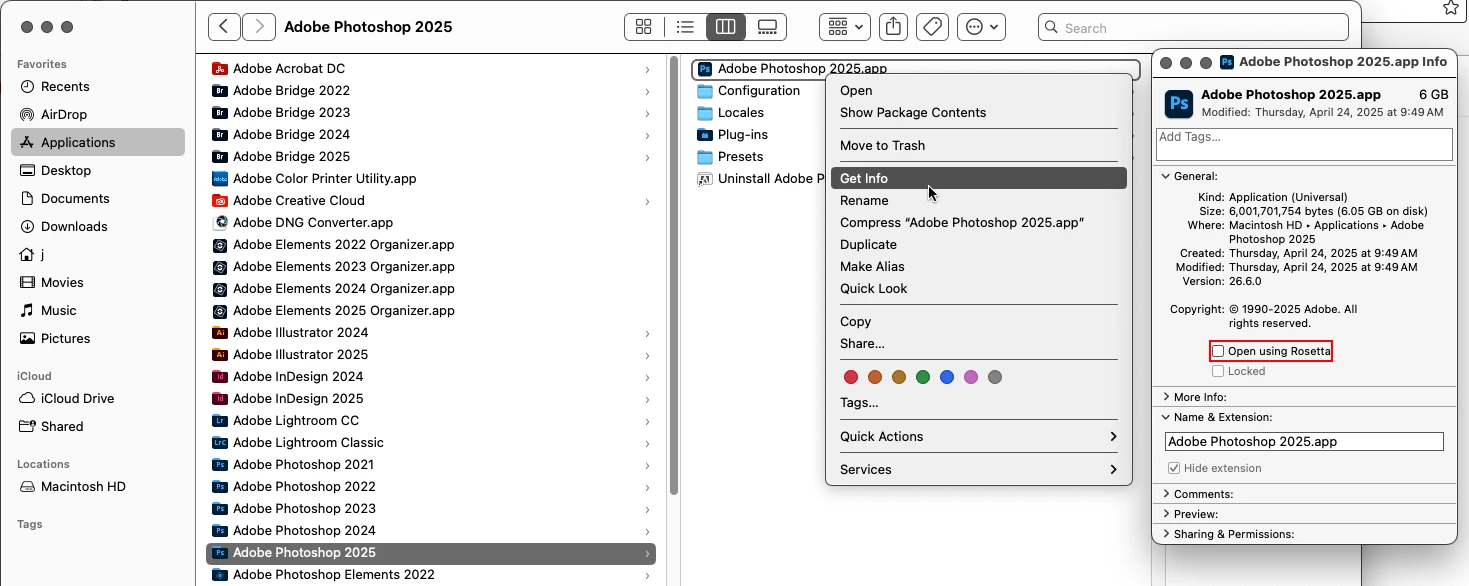The height and width of the screenshot is (586, 1469).
Task: Choose Get Info in context menu
Action: click(978, 178)
